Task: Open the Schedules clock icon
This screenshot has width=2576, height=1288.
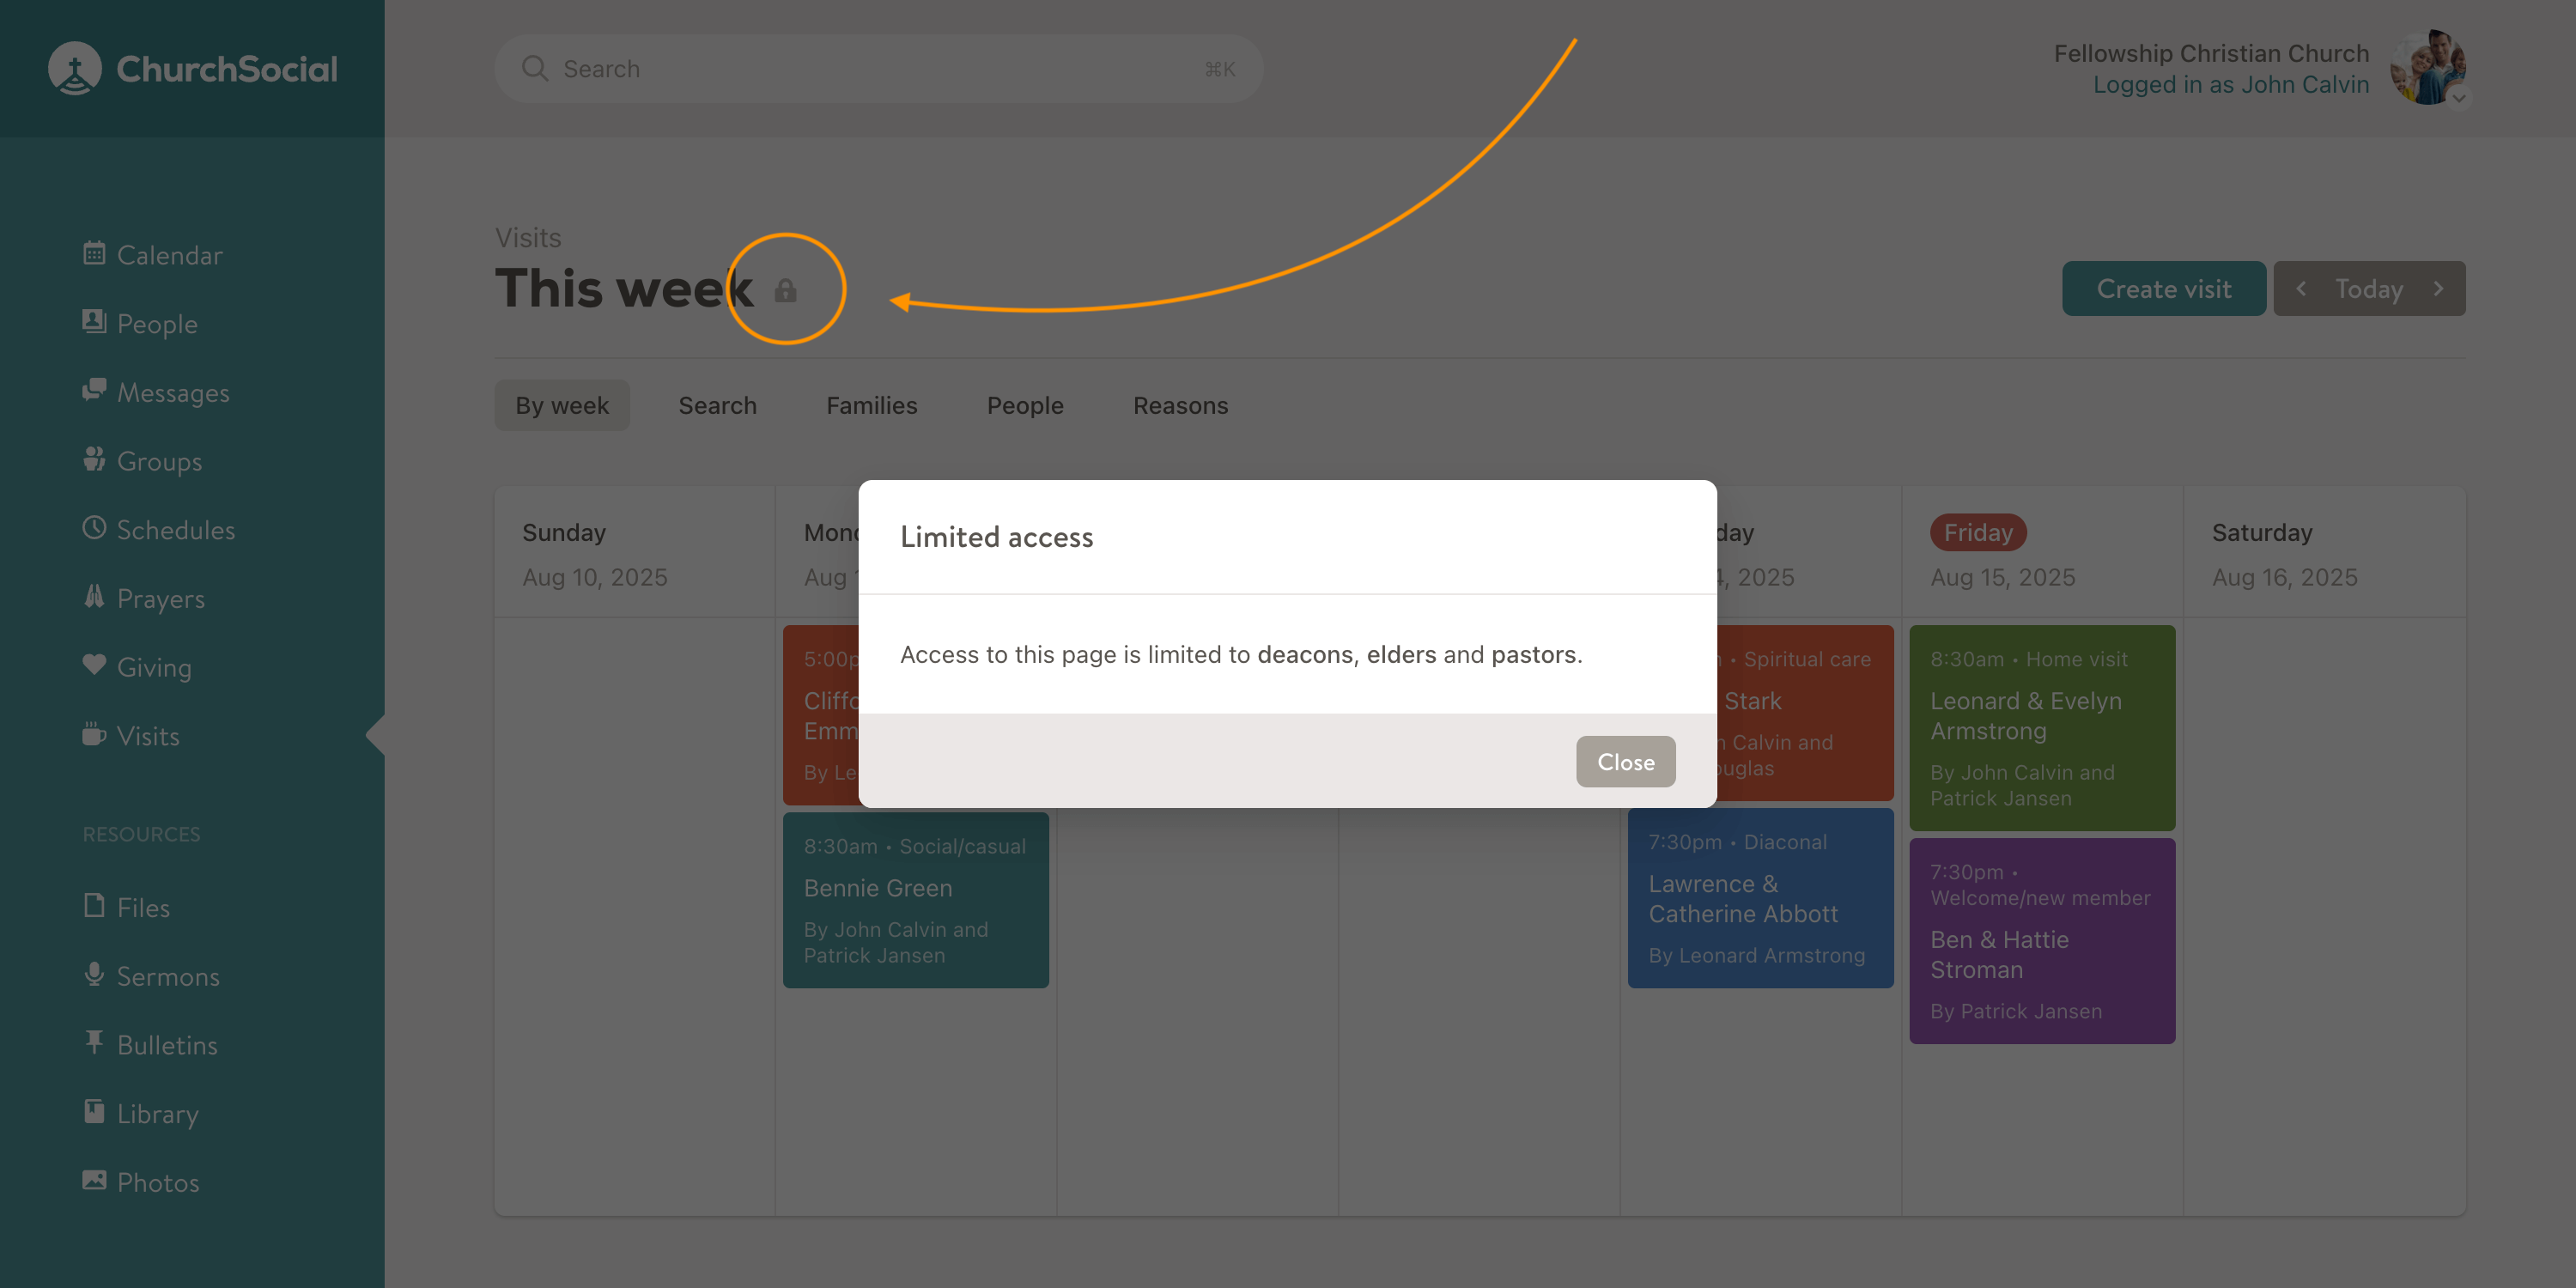Action: [x=94, y=528]
